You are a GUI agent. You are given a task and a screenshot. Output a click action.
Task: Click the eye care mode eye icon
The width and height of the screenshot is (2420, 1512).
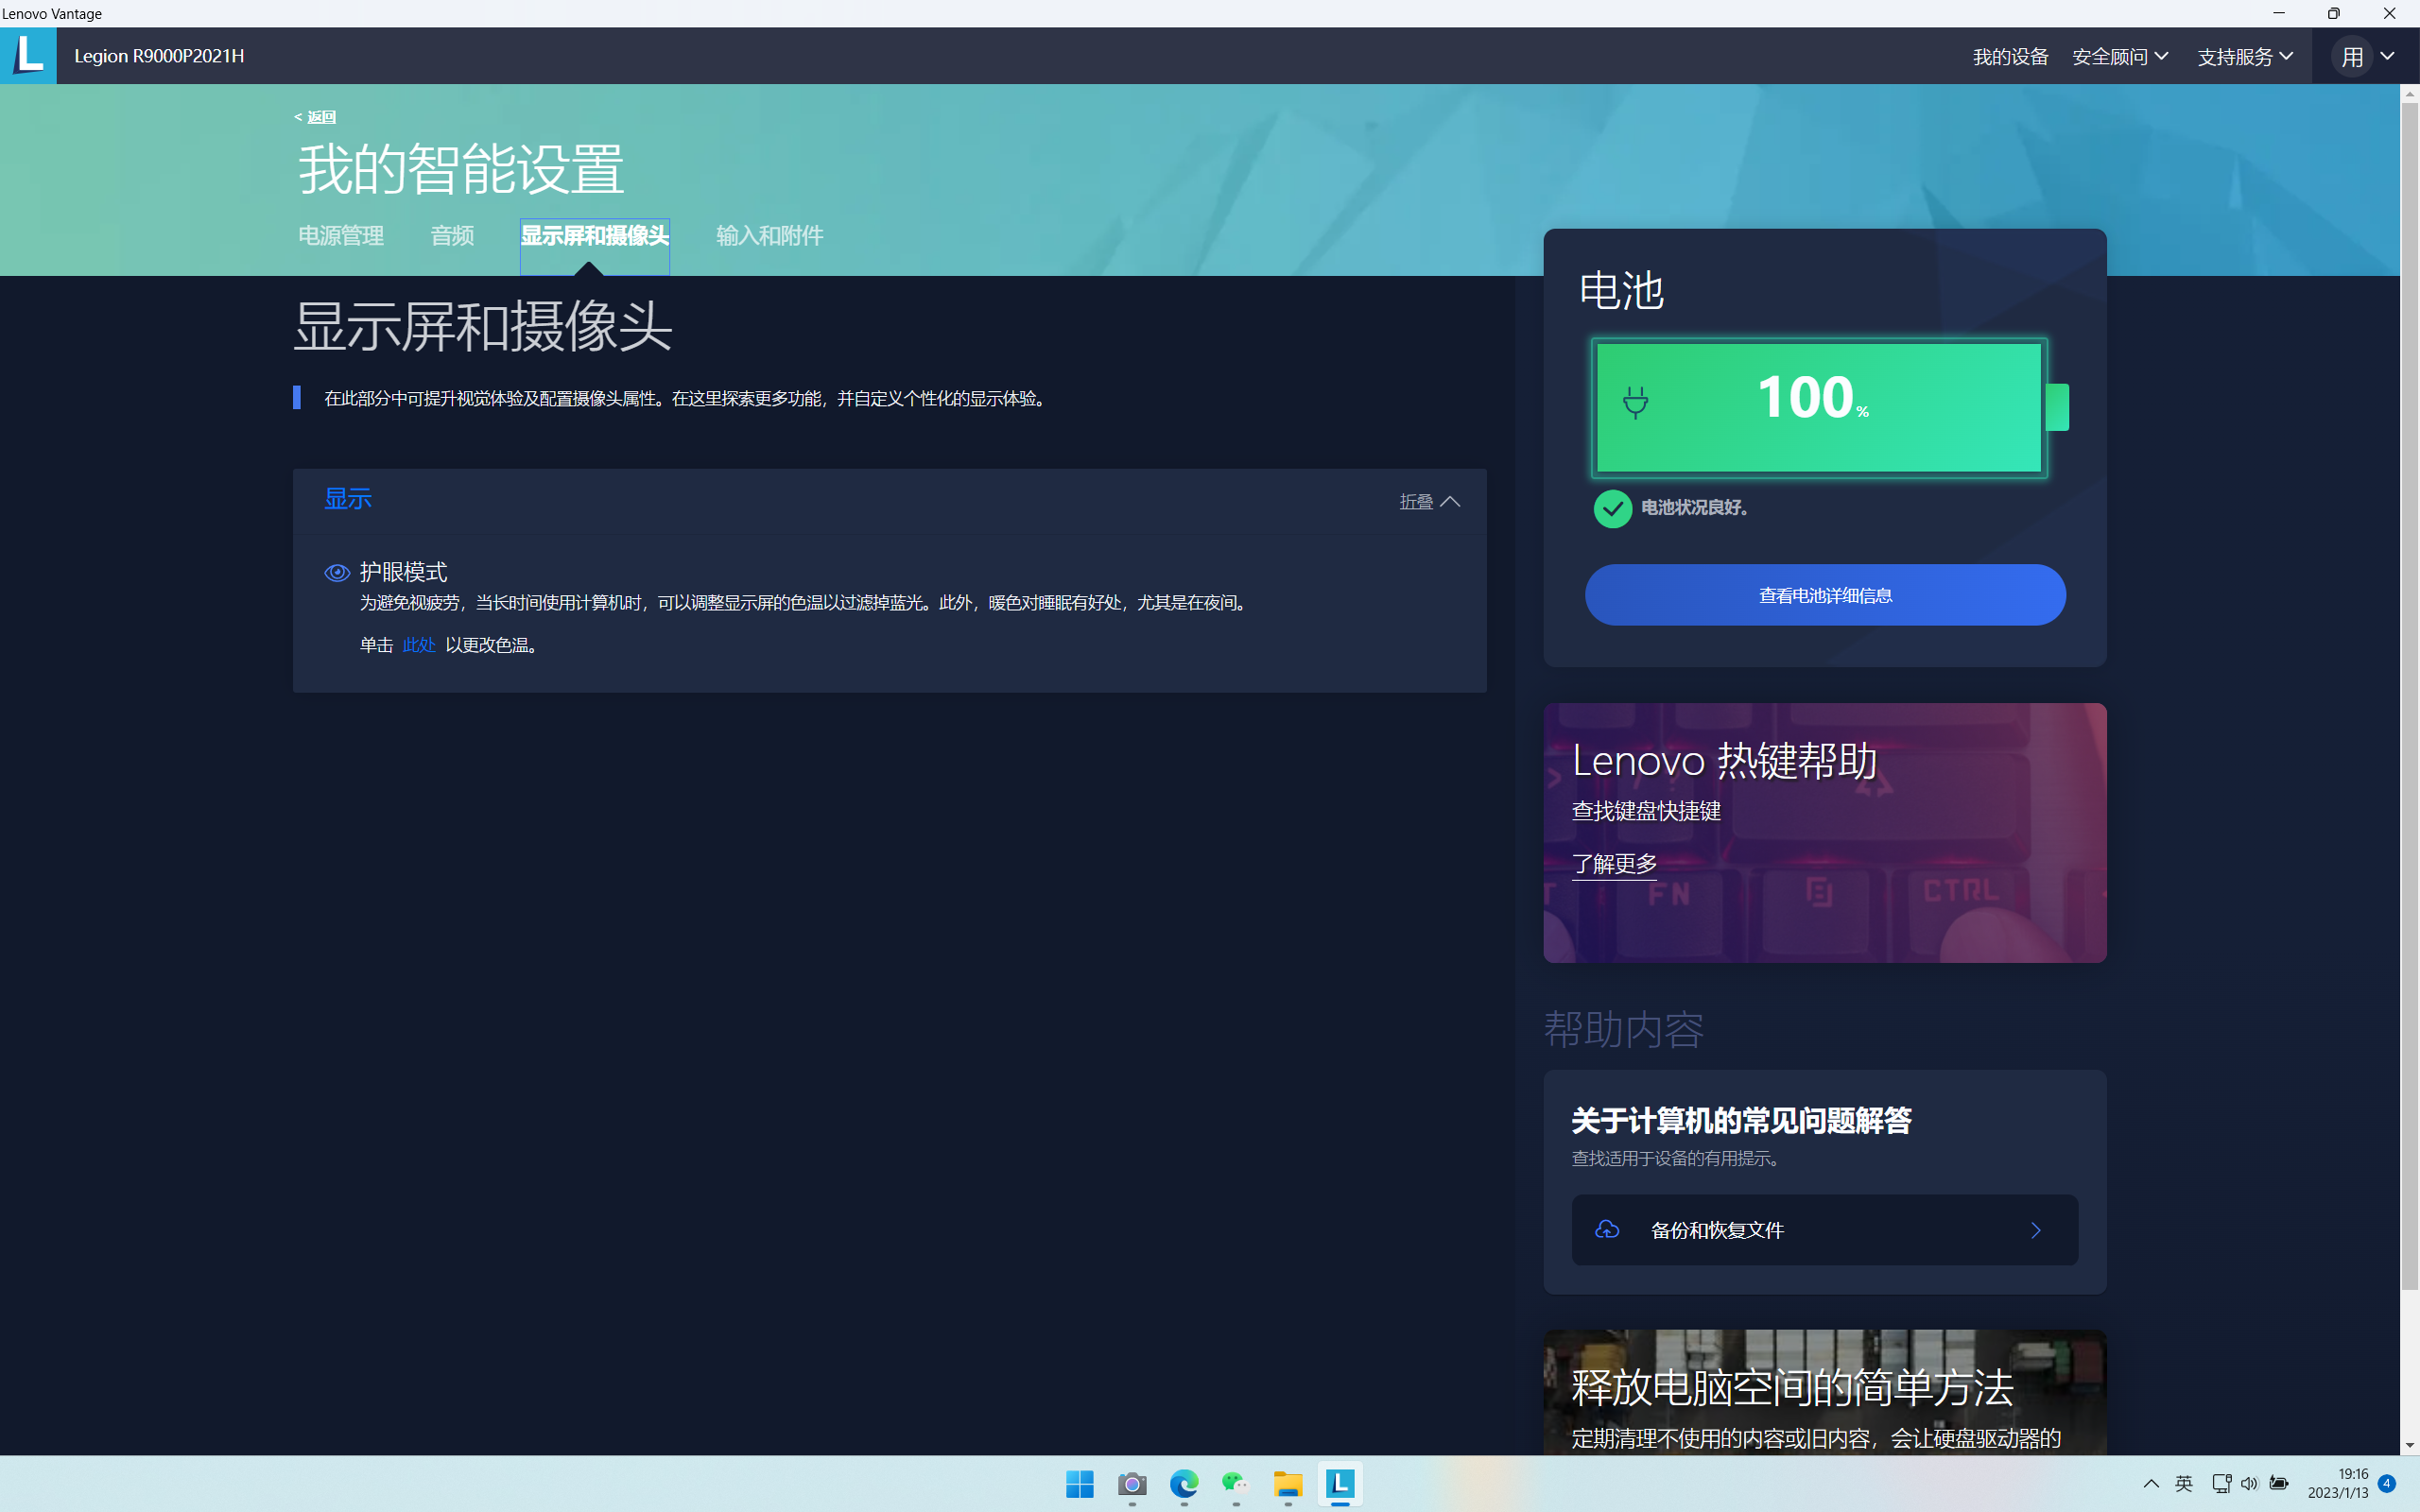tap(337, 572)
